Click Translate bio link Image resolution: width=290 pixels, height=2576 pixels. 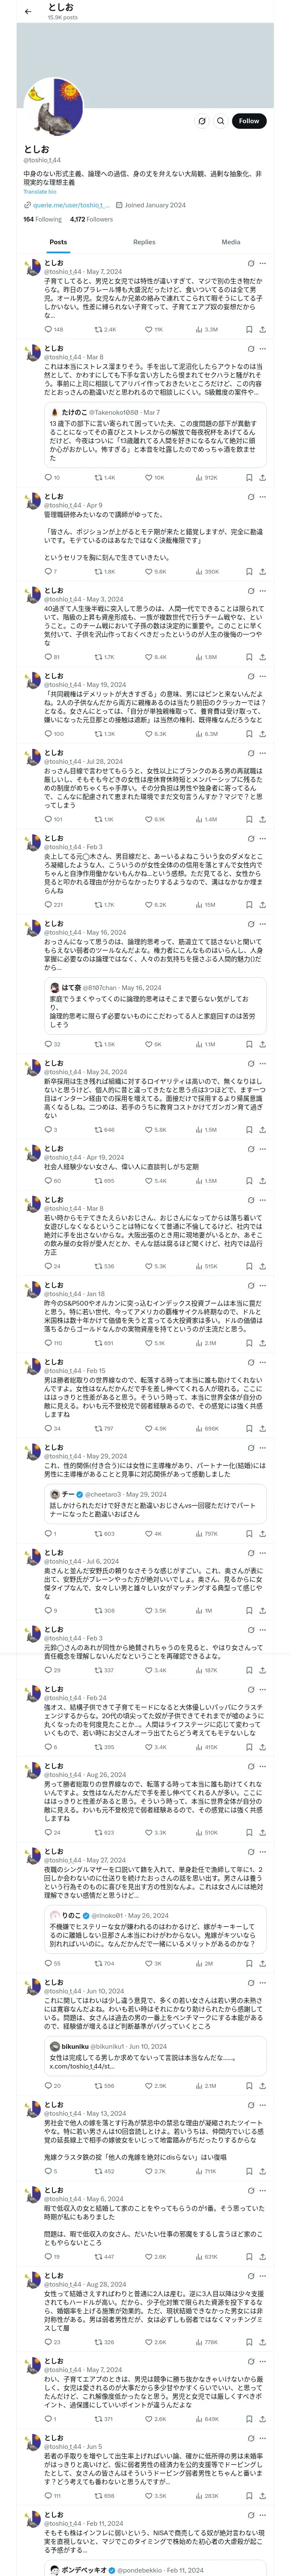pyautogui.click(x=40, y=192)
